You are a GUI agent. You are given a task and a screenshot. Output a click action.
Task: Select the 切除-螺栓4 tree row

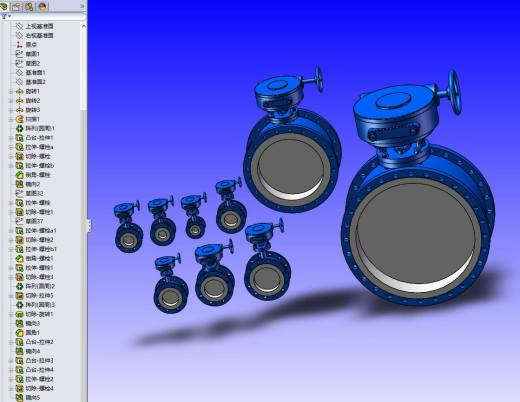[x=34, y=389]
